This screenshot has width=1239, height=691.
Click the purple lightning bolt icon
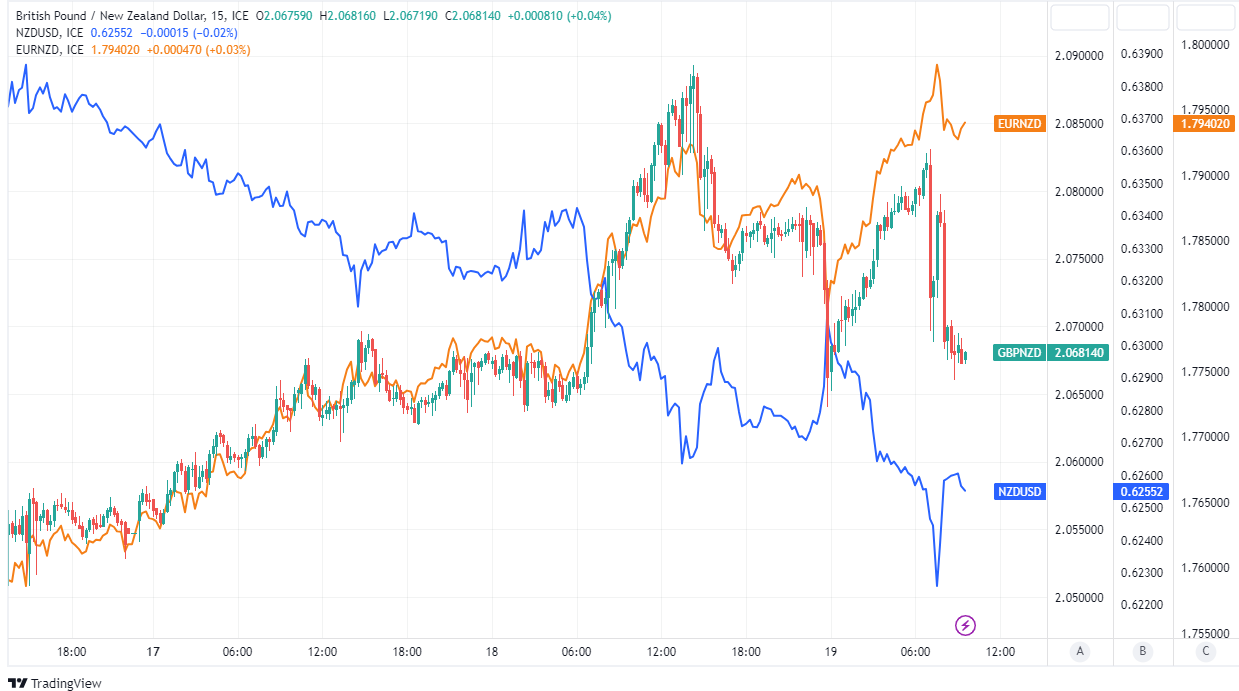966,626
